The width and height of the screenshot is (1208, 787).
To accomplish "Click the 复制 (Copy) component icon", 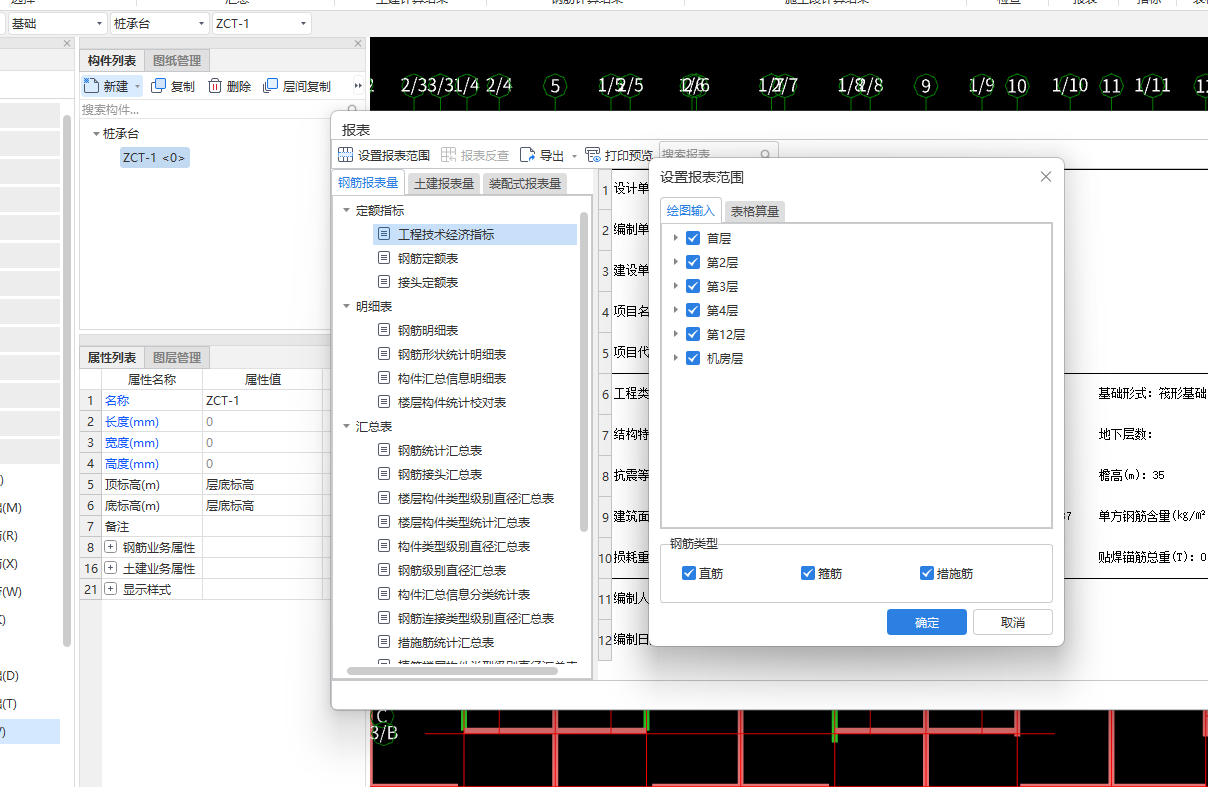I will [158, 87].
